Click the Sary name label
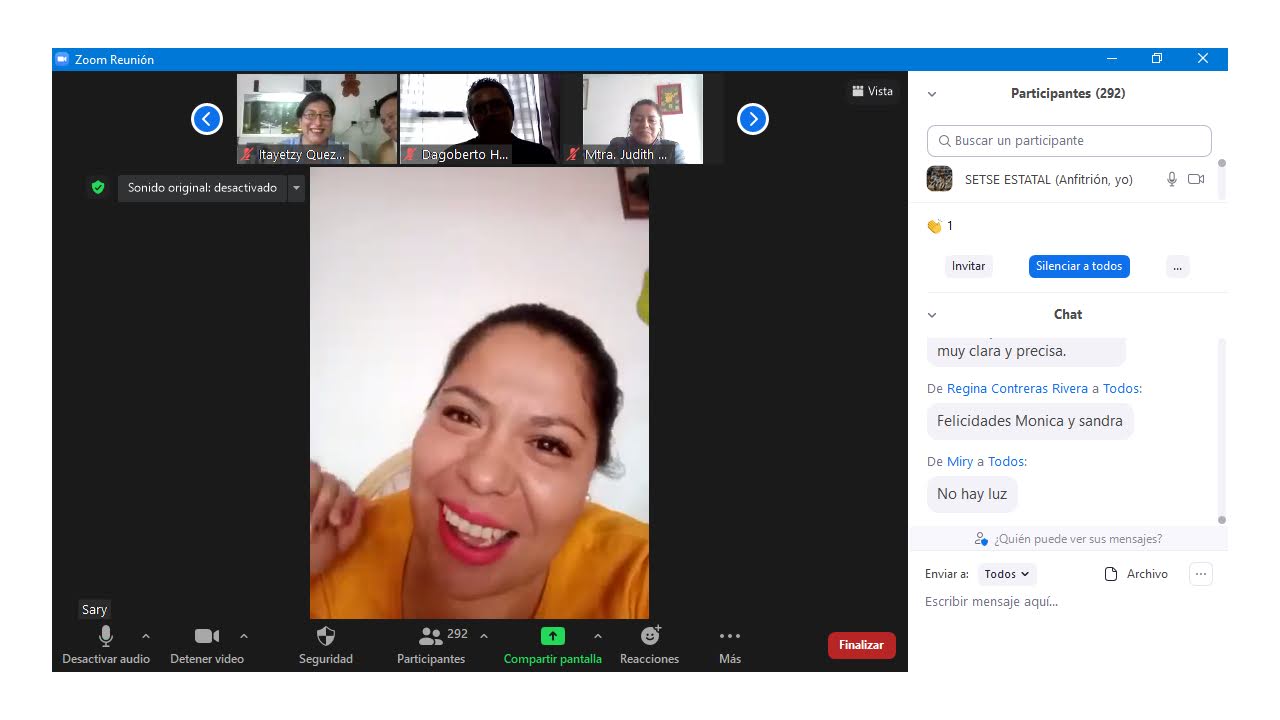 point(95,610)
